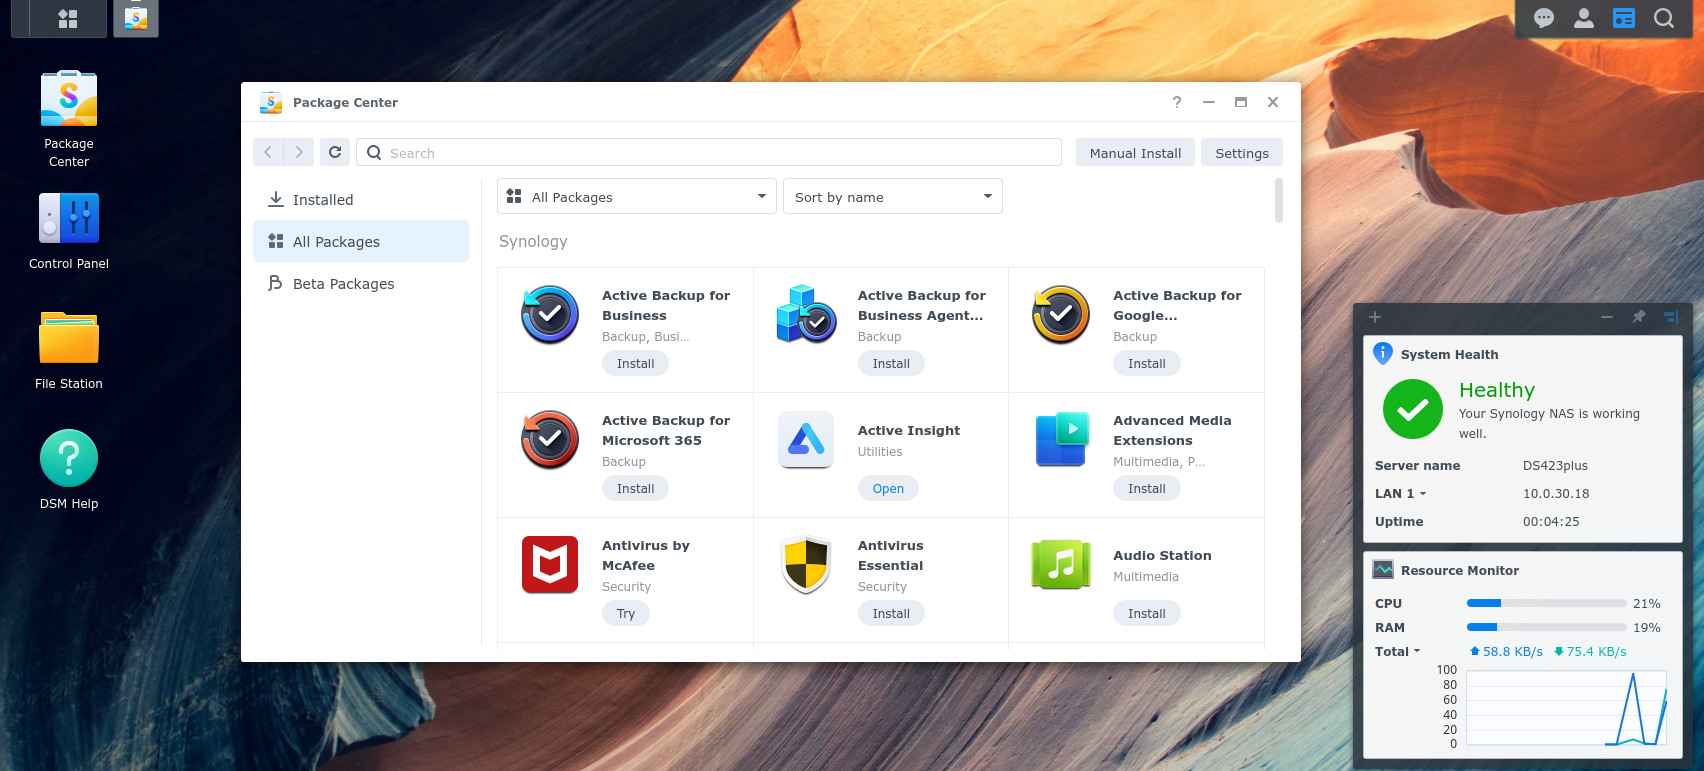Image resolution: width=1704 pixels, height=771 pixels.
Task: Click the Advanced Media Extensions title
Action: (x=1172, y=430)
